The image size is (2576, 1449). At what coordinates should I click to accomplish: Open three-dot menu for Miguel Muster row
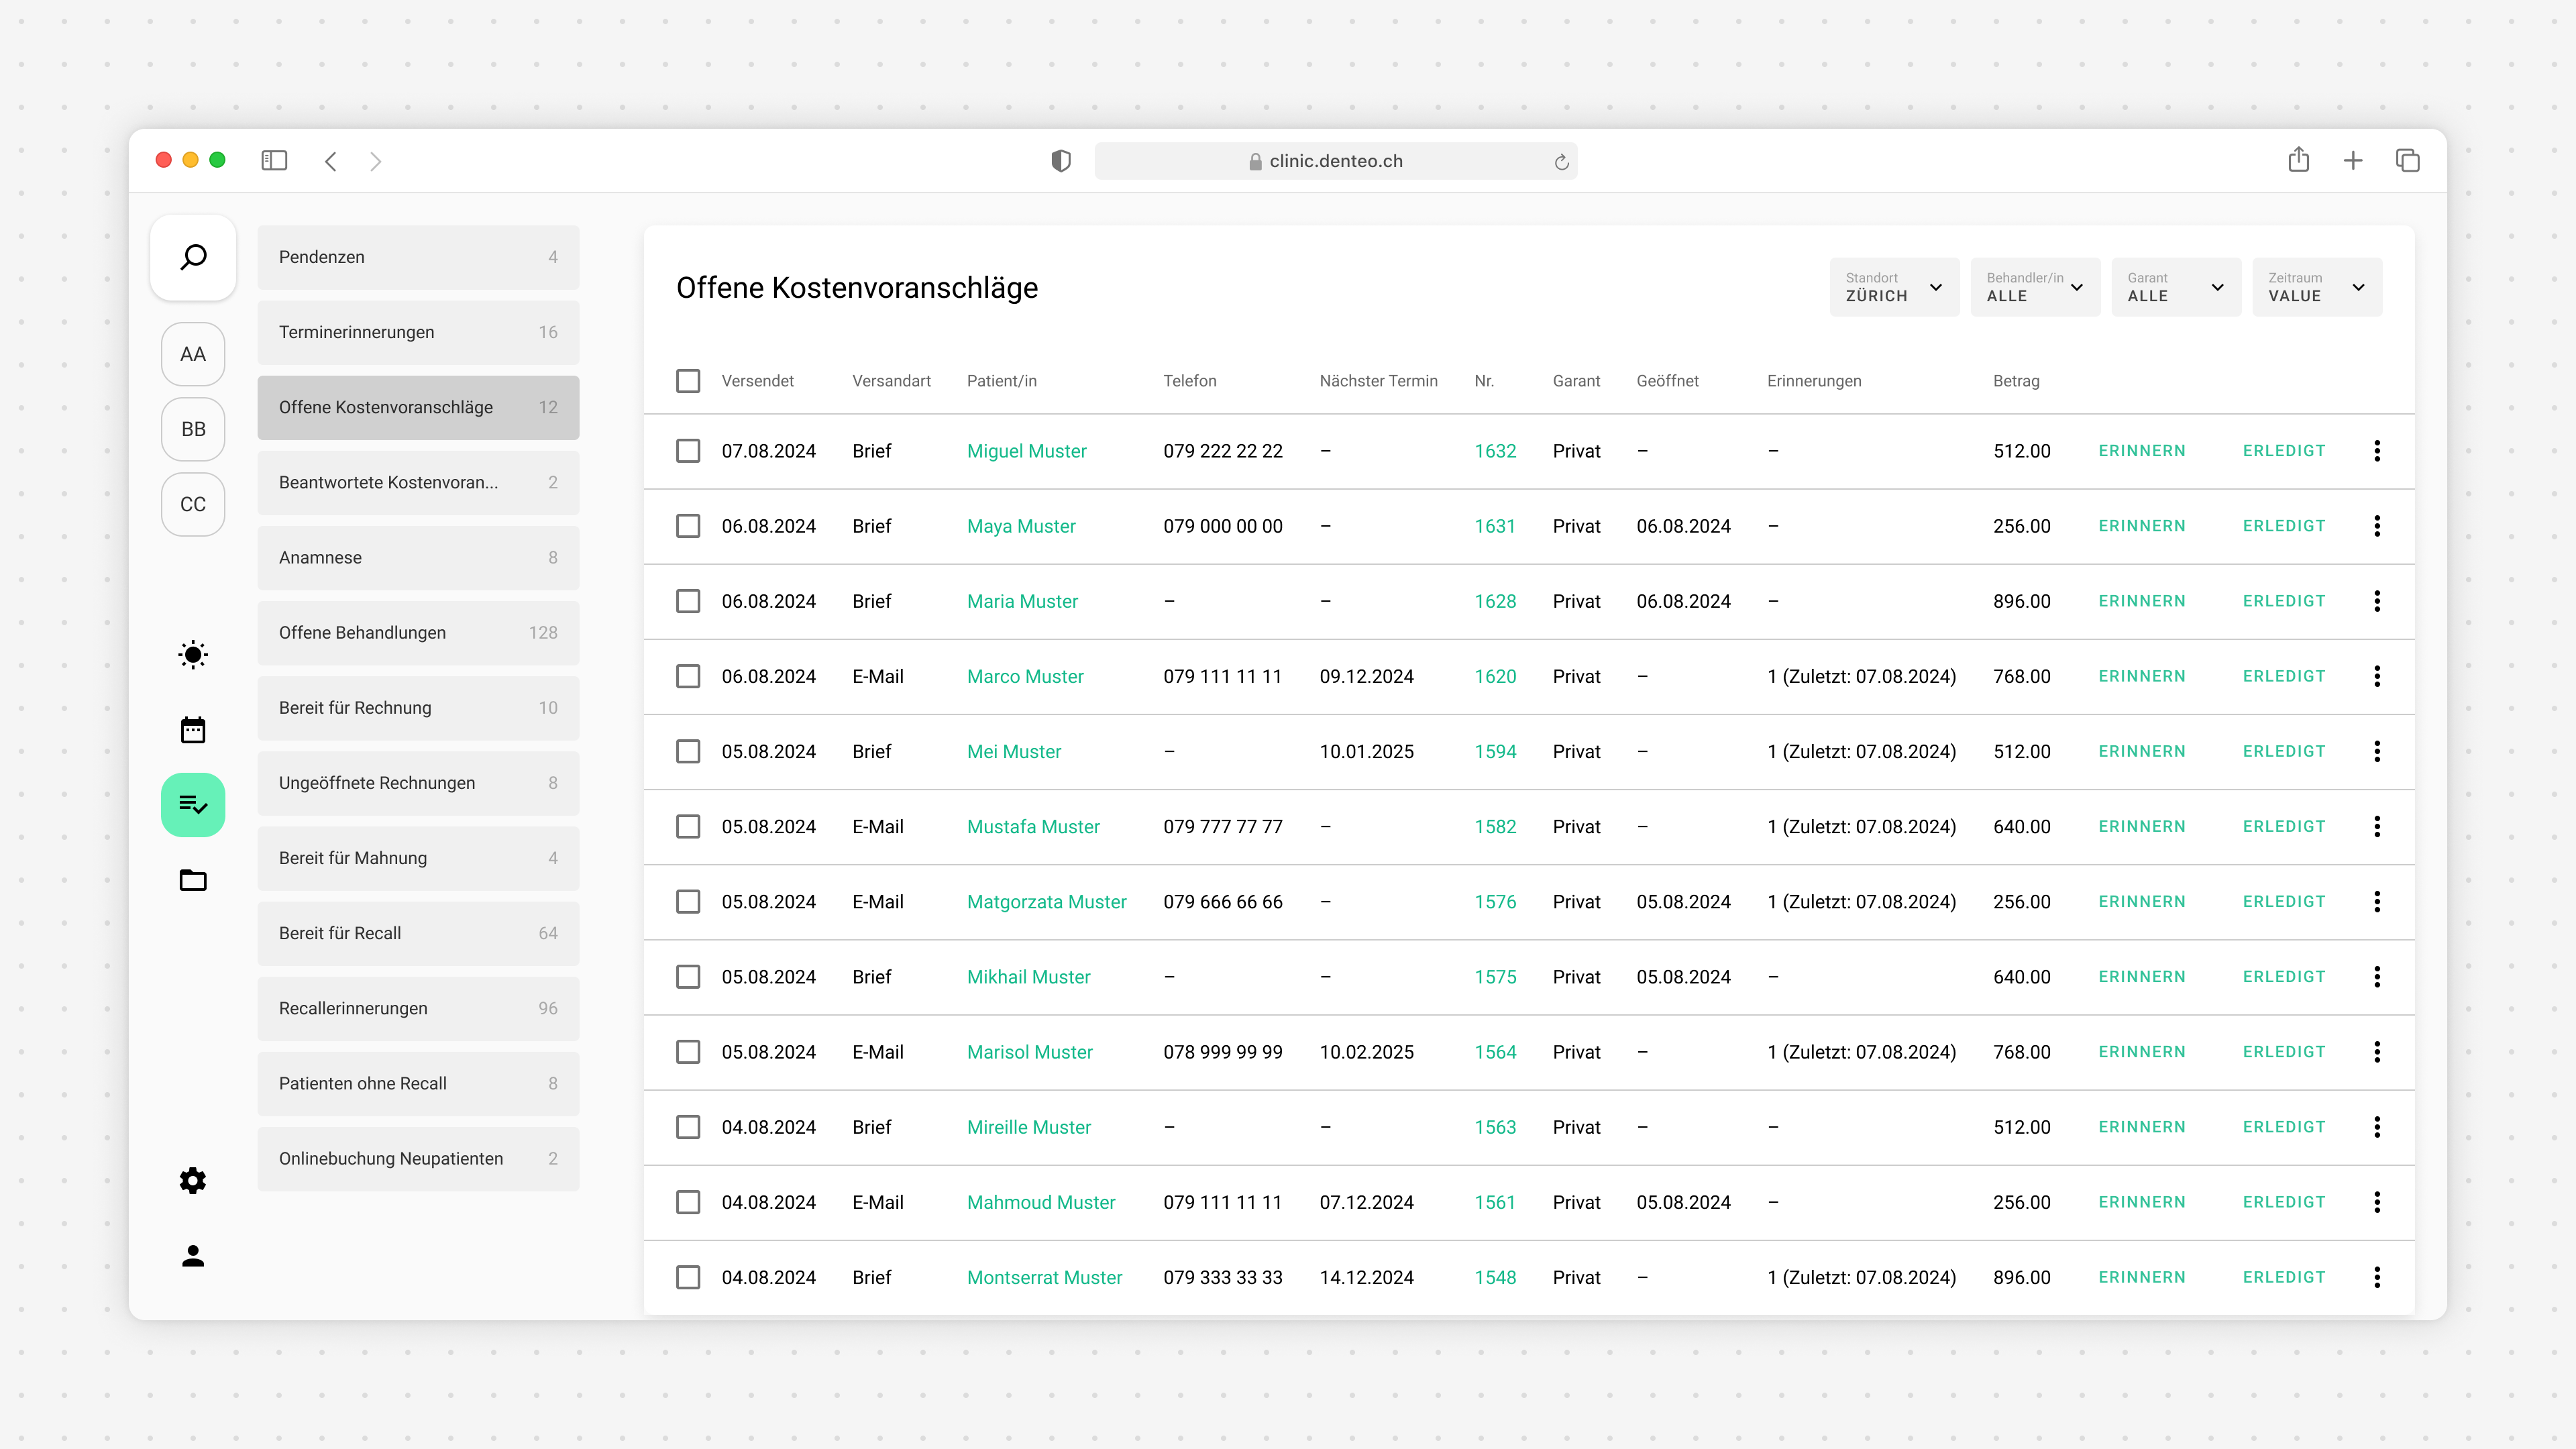(x=2377, y=451)
